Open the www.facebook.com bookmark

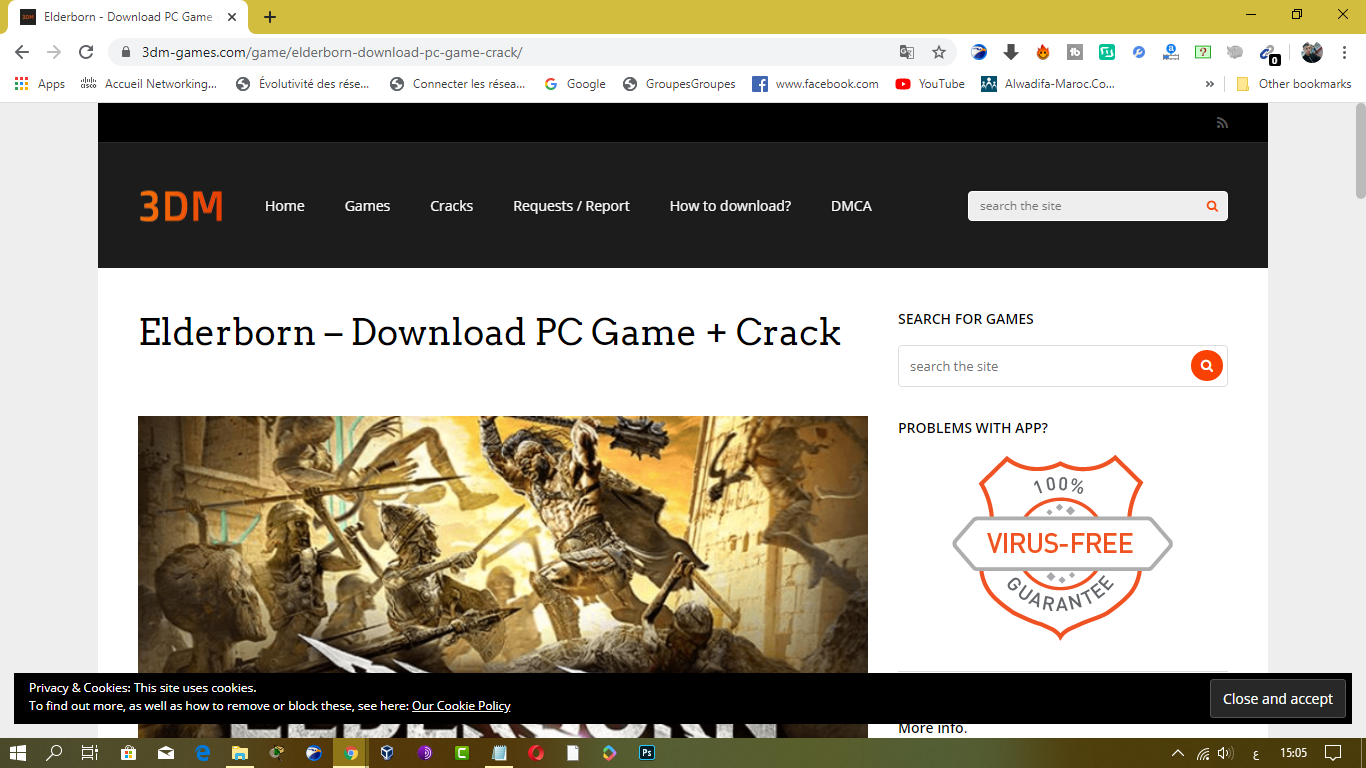tap(816, 84)
